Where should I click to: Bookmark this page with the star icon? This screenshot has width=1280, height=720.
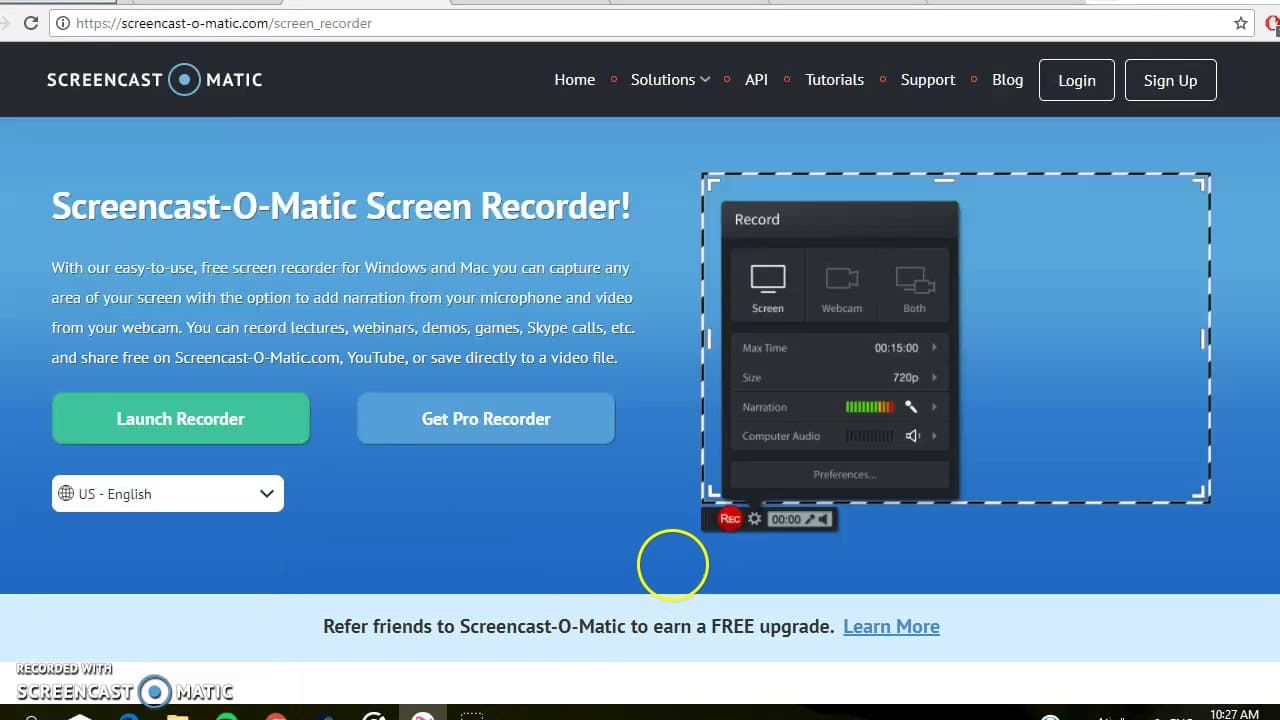1241,23
